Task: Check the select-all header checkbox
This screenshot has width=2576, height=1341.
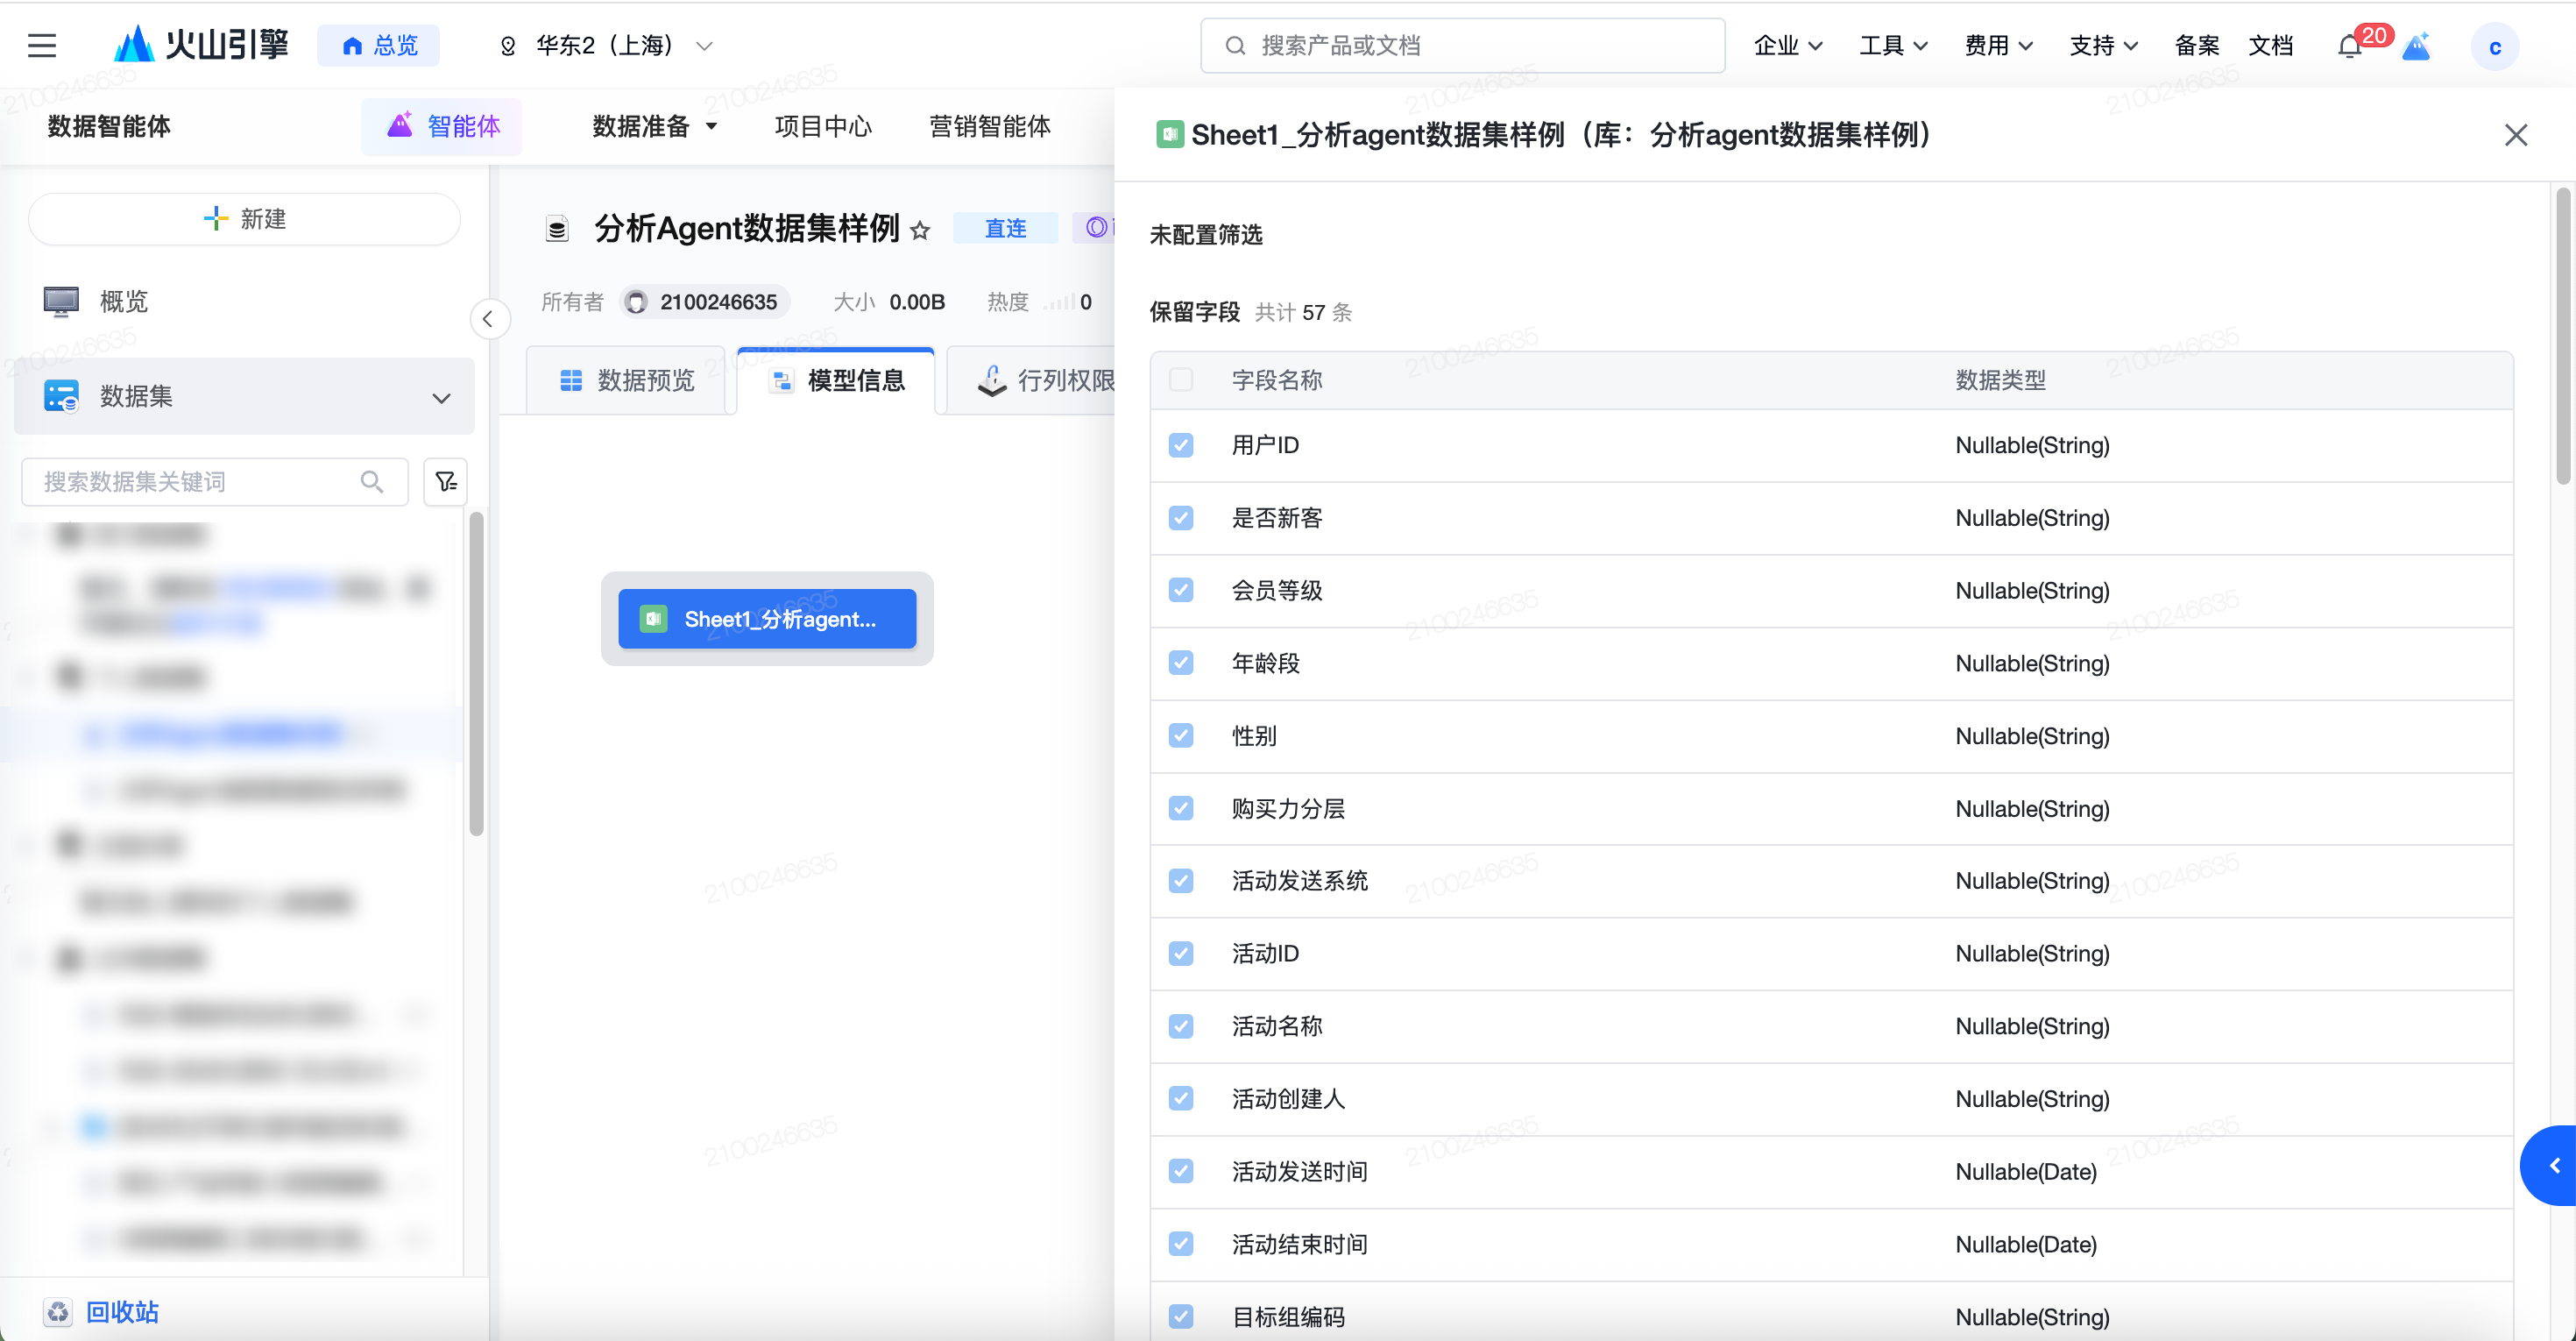Action: pos(1181,380)
